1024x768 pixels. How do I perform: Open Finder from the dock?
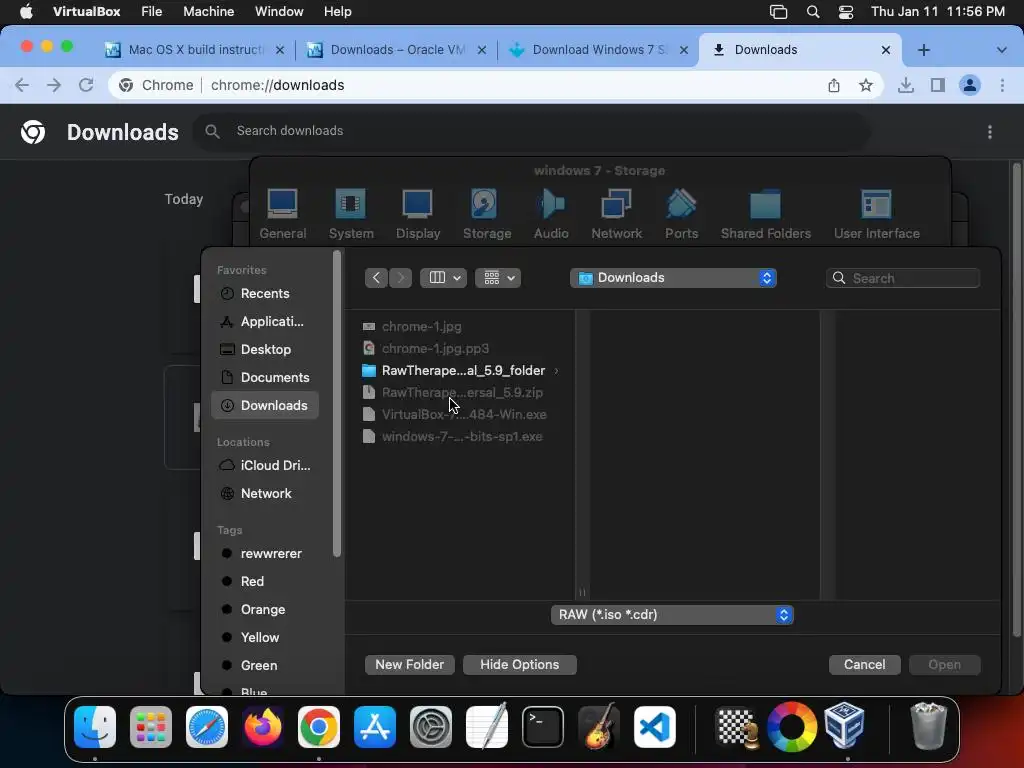(x=95, y=727)
